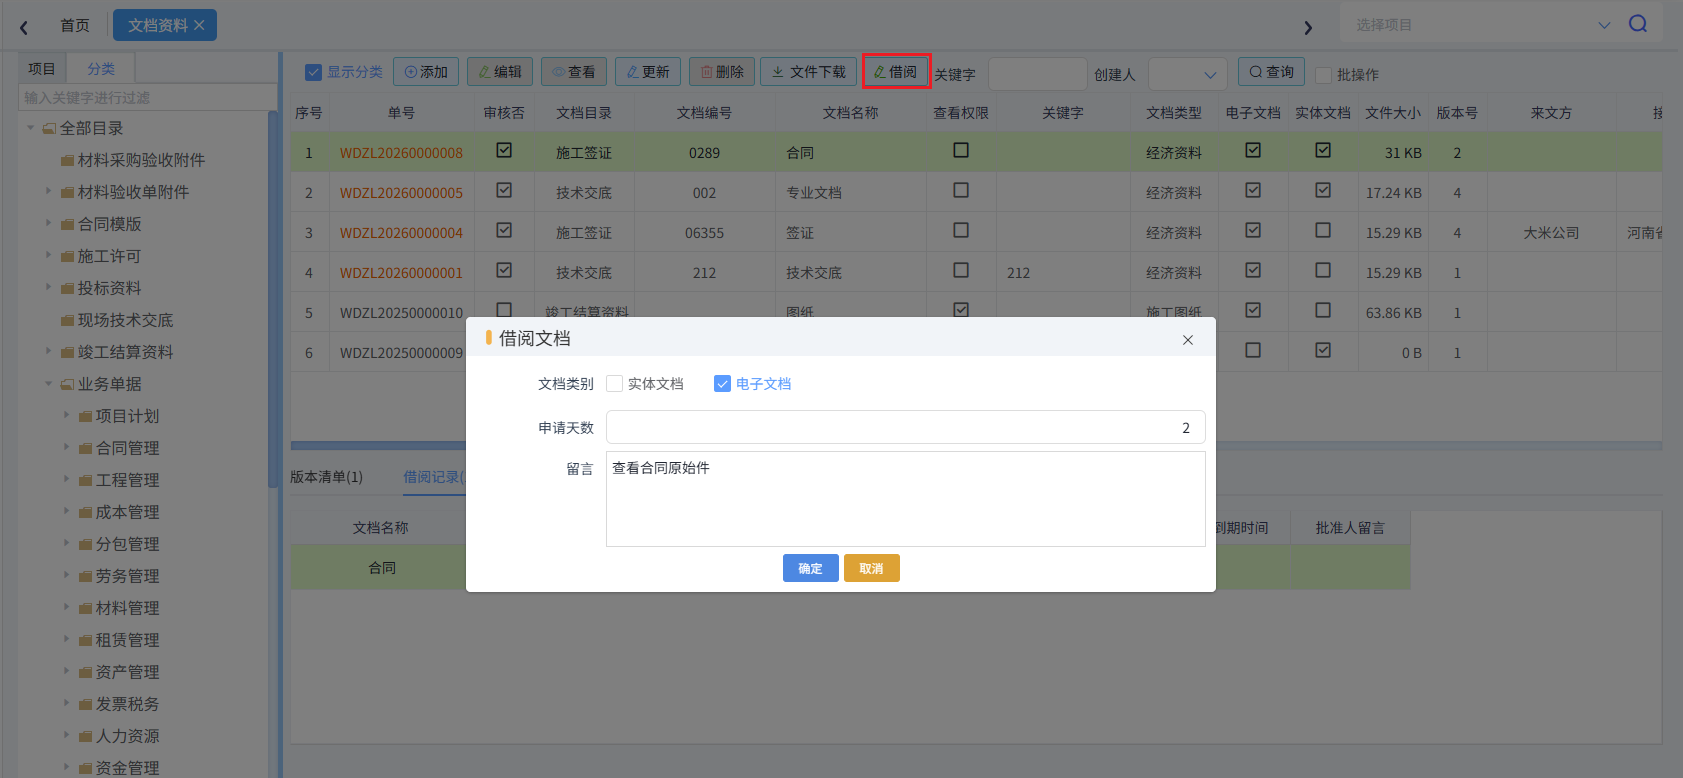Toggle 查看权限 checkbox in the 合同 row

pyautogui.click(x=961, y=150)
